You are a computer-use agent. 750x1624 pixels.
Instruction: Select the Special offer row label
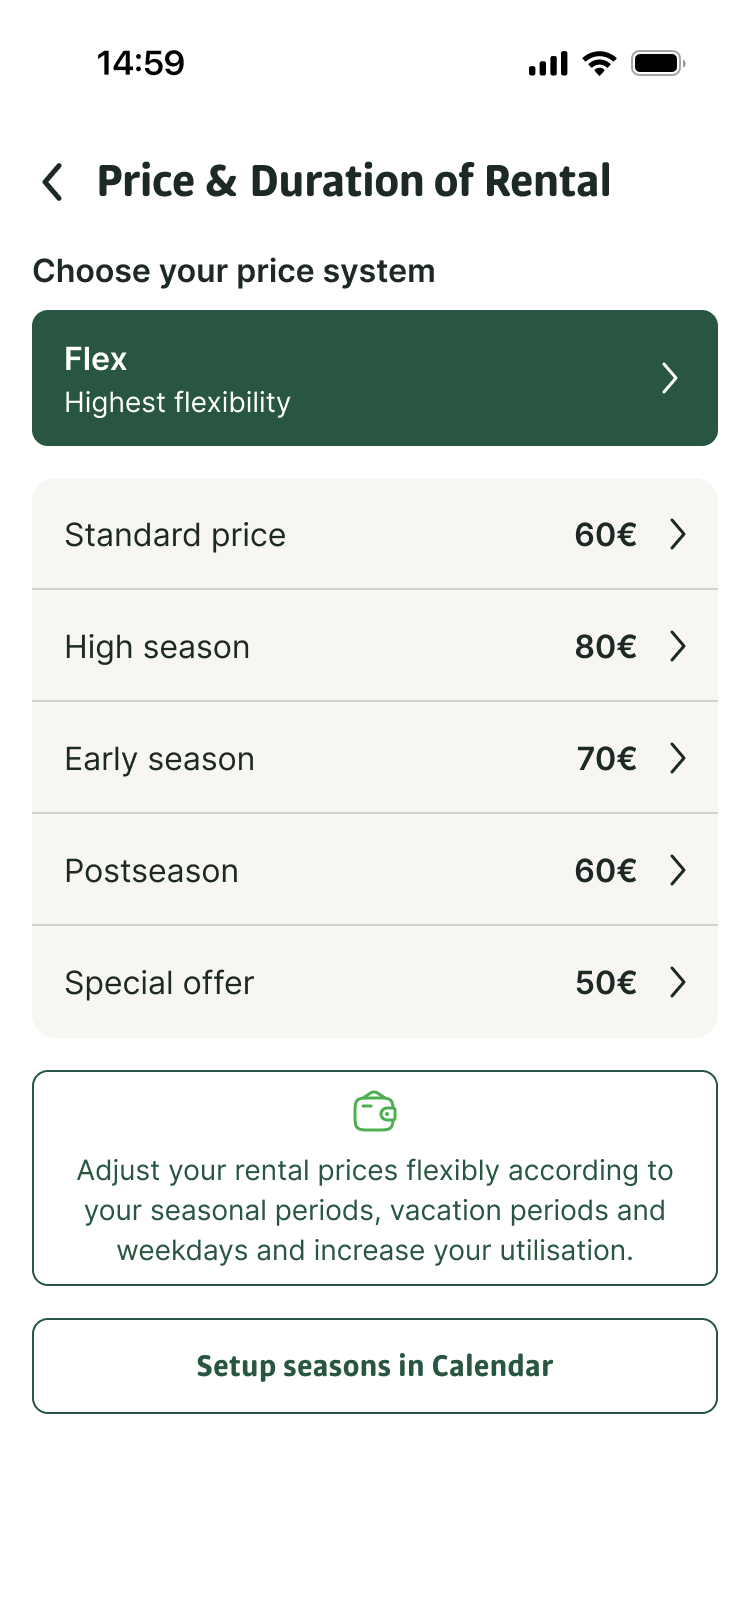click(160, 983)
